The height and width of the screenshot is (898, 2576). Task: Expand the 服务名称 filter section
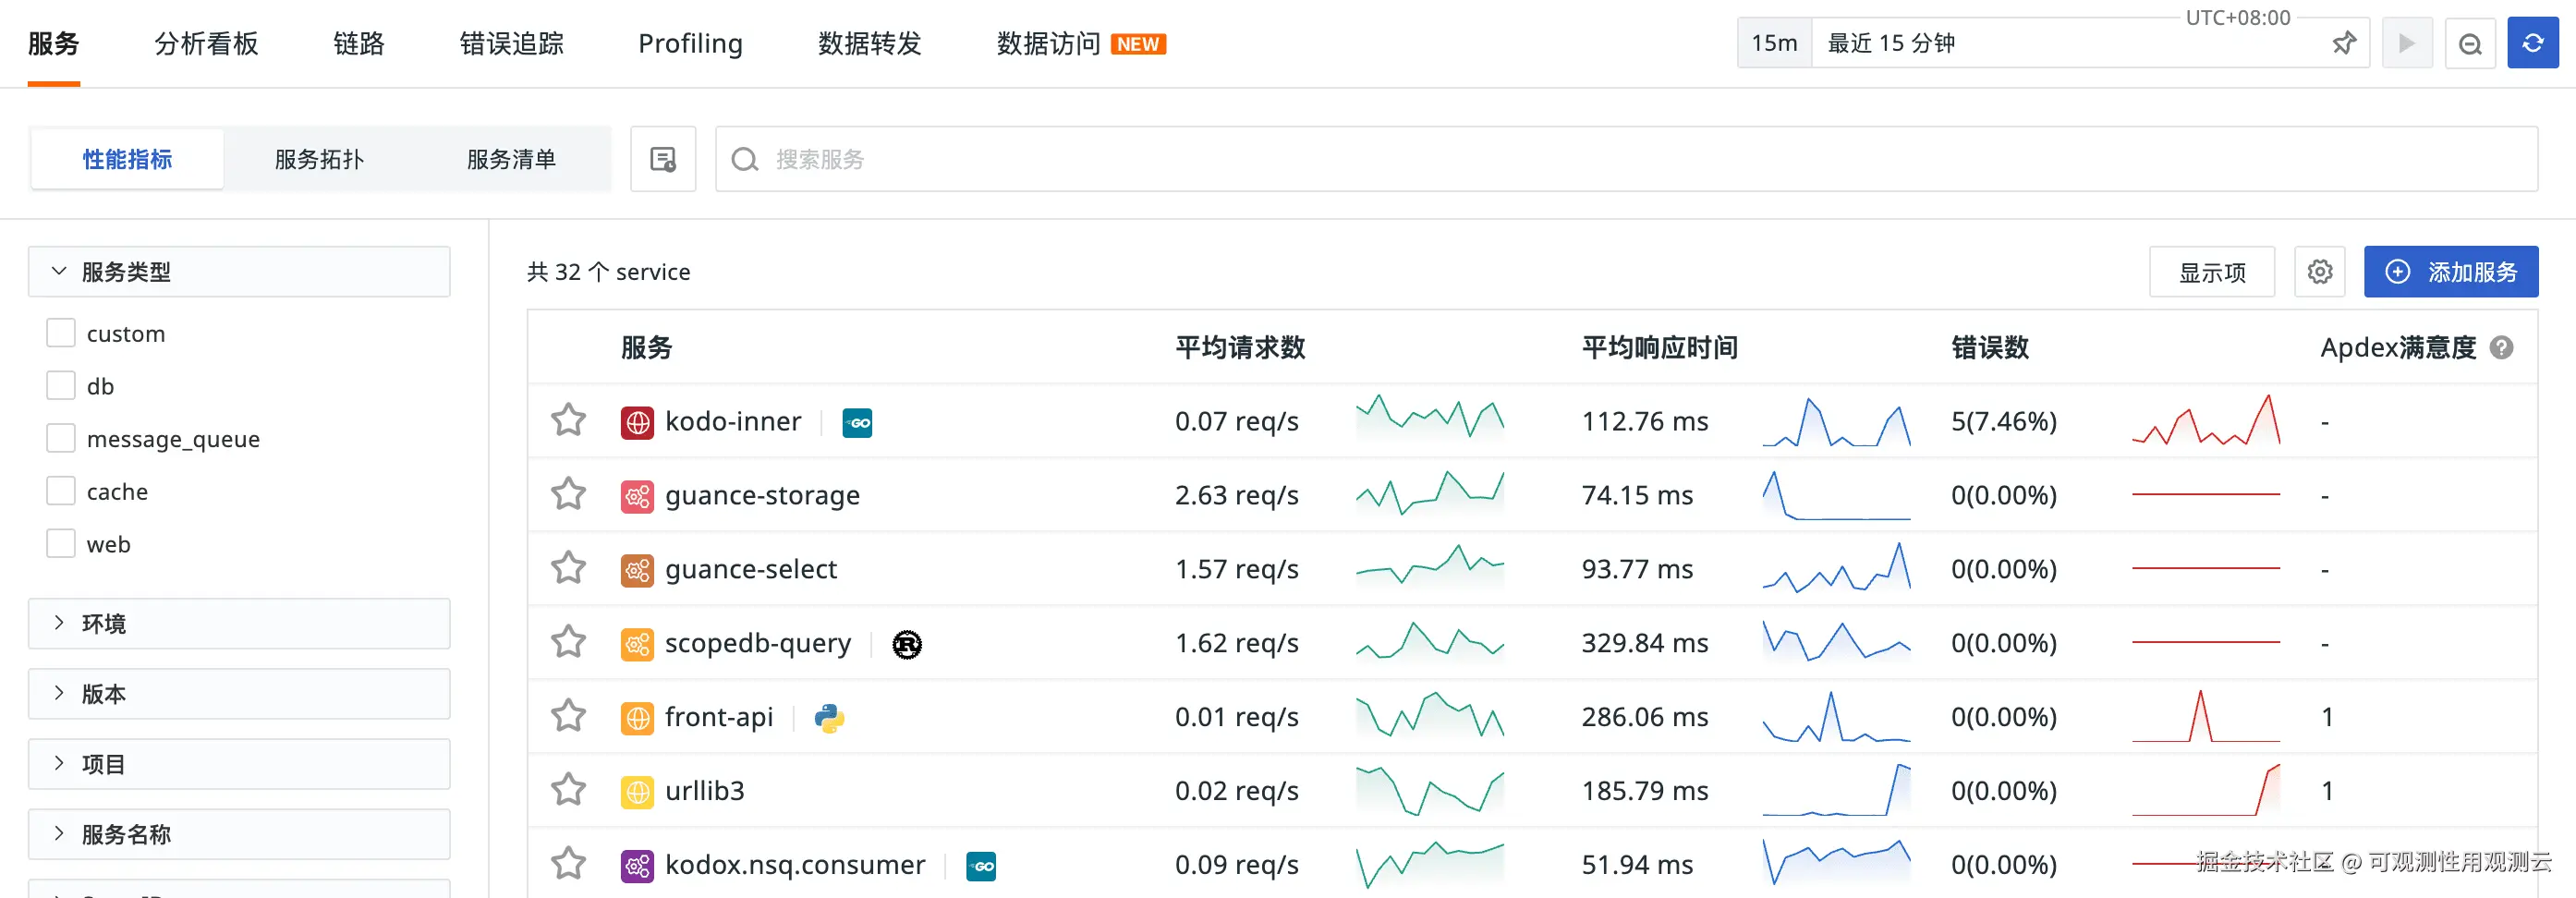(x=239, y=834)
